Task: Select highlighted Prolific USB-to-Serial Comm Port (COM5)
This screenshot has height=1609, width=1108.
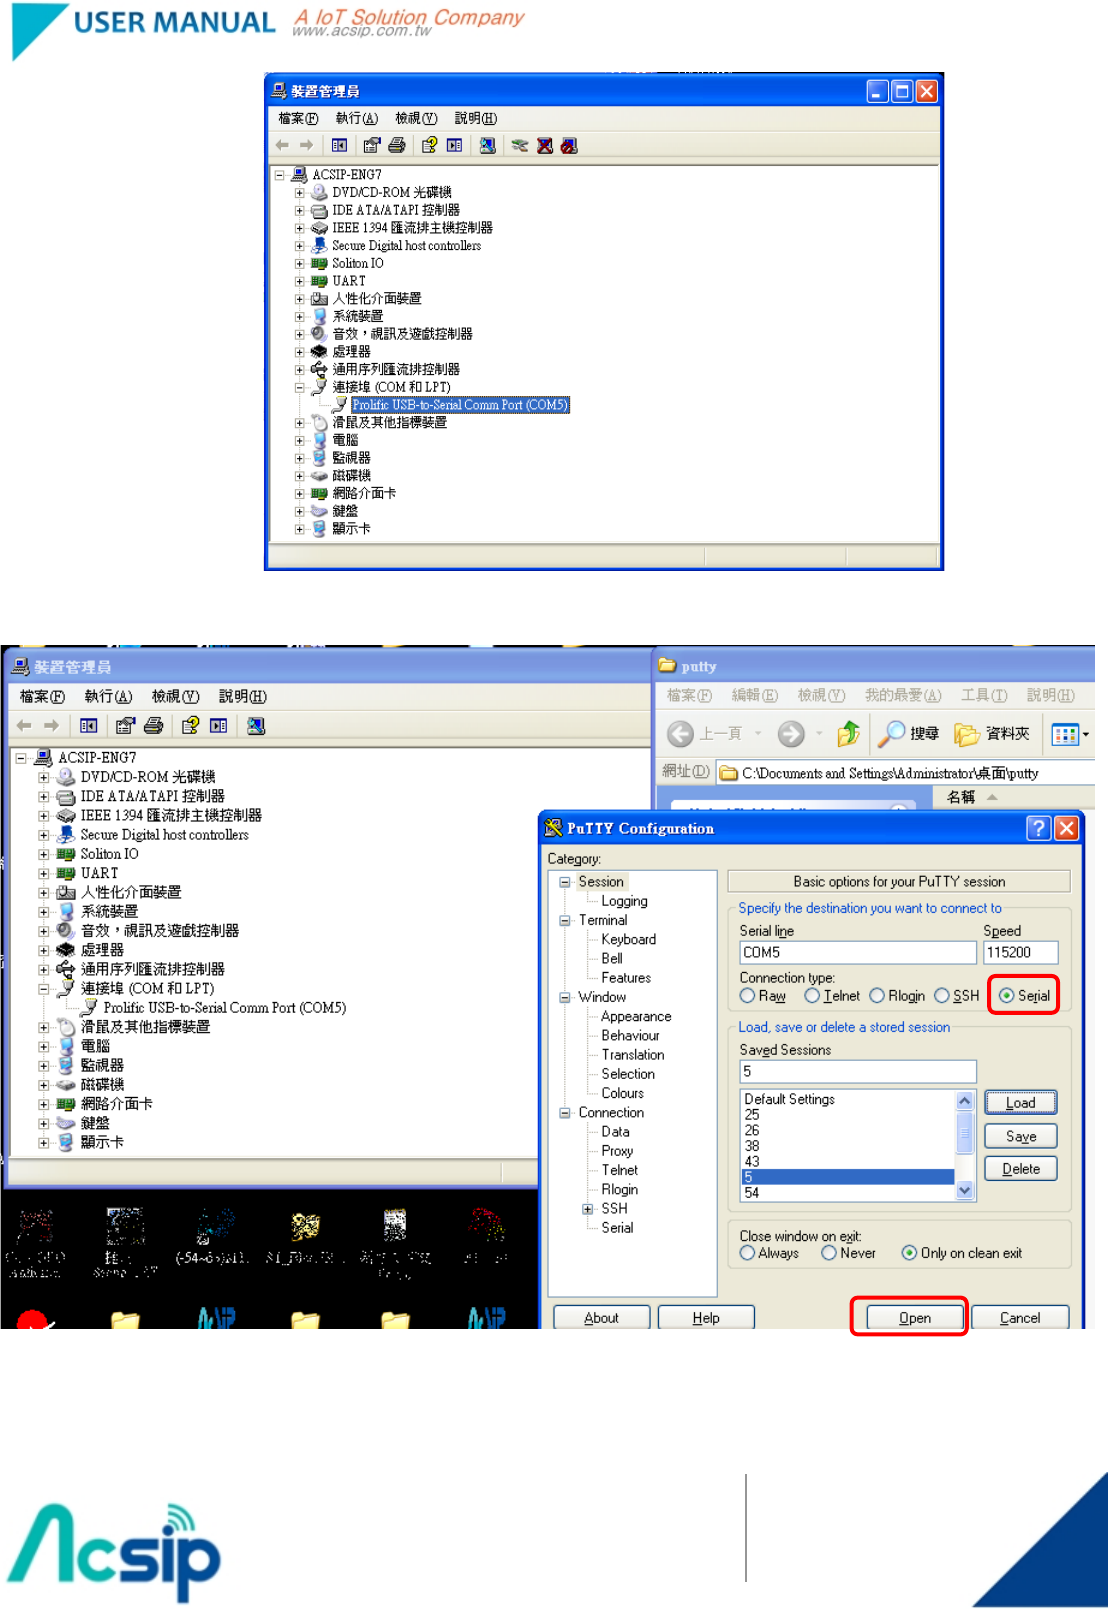Action: pyautogui.click(x=460, y=405)
